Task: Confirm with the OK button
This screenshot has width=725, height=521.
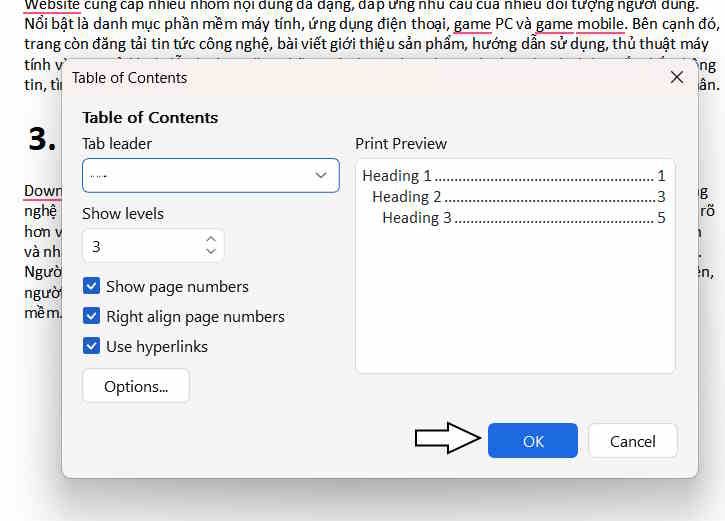Action: click(533, 441)
